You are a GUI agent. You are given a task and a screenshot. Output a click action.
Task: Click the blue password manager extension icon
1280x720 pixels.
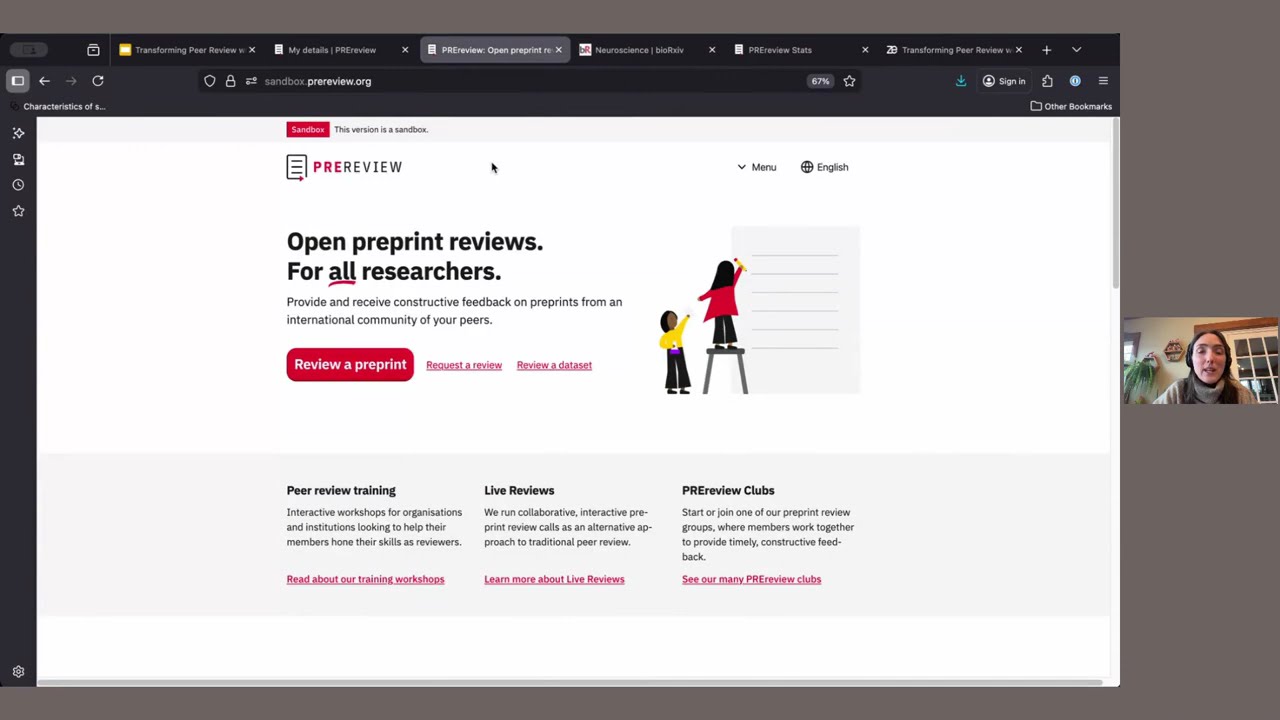(1075, 81)
